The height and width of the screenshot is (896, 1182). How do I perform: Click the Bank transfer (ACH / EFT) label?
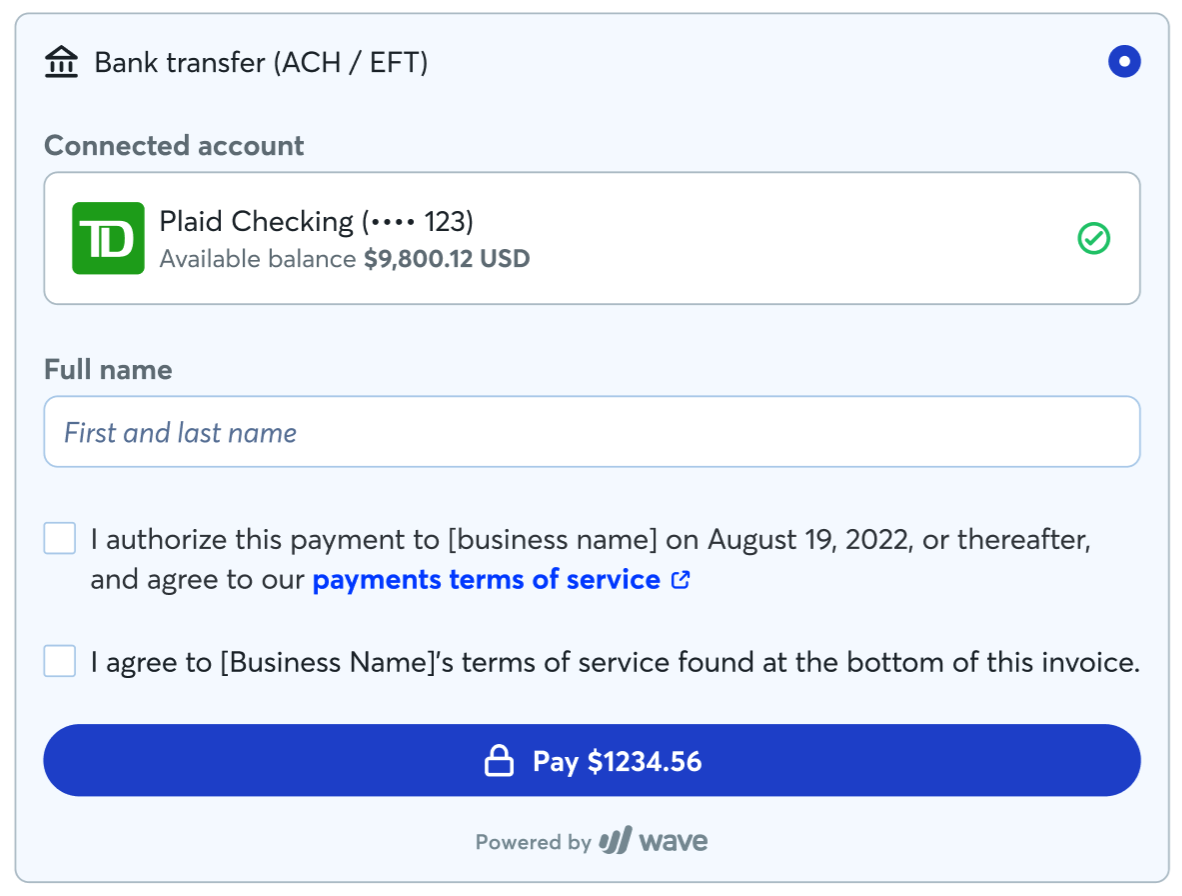pyautogui.click(x=261, y=63)
